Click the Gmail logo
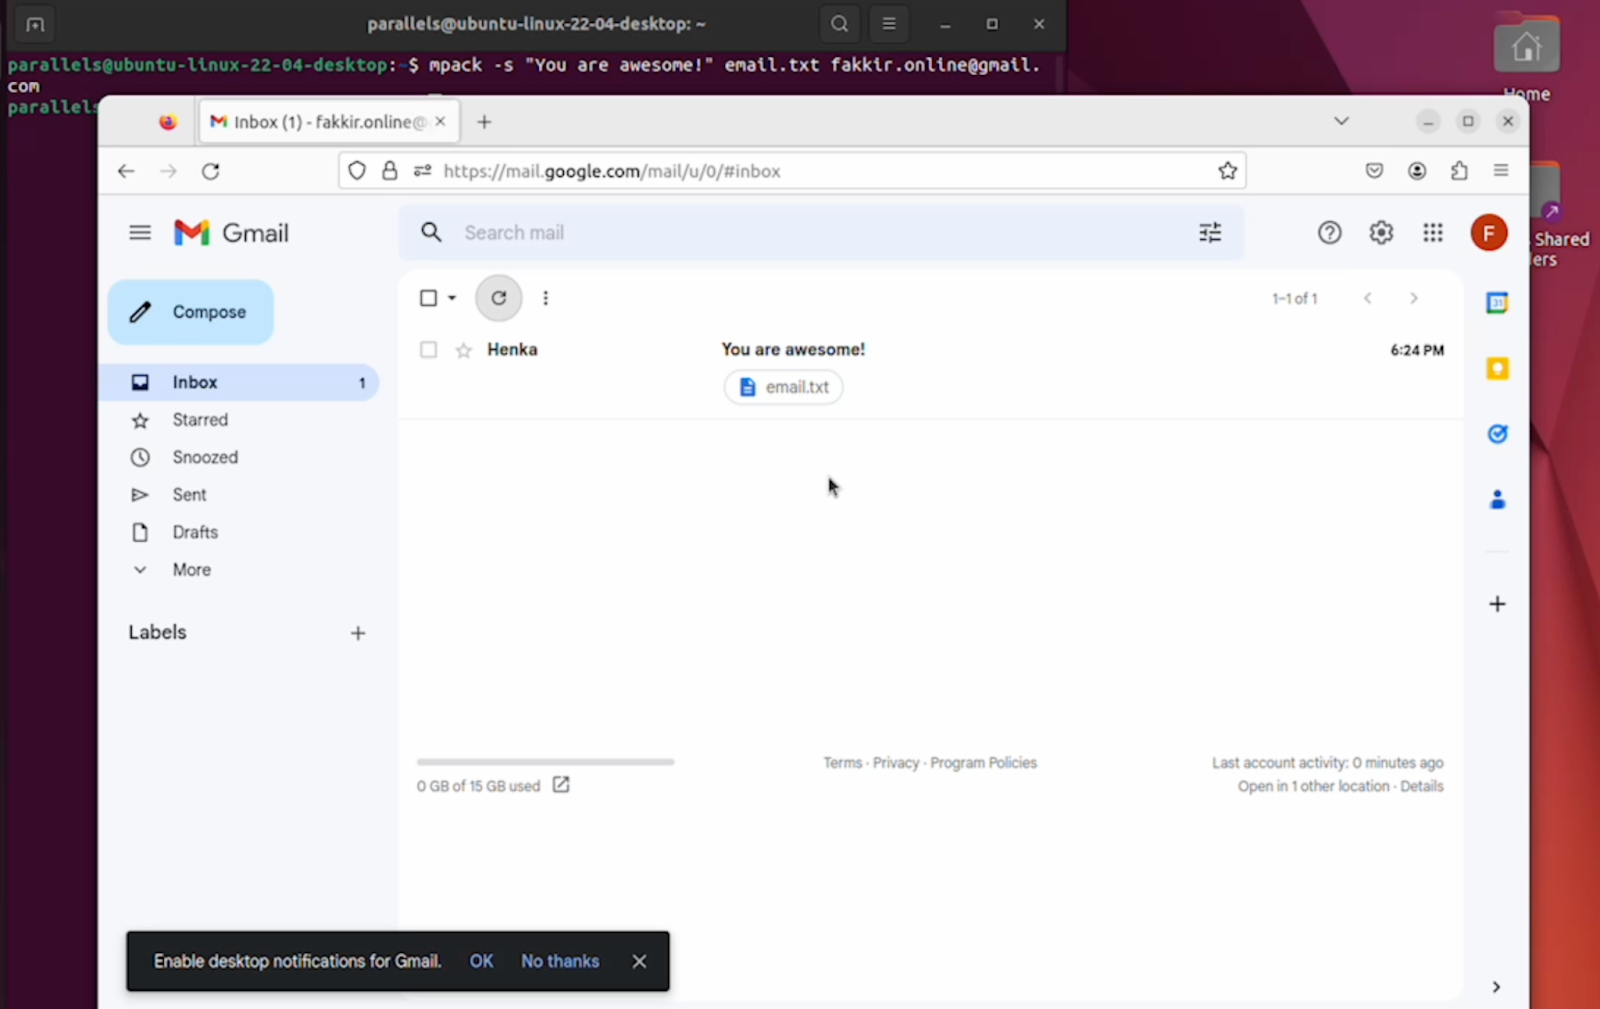Viewport: 1600px width, 1009px height. (231, 233)
